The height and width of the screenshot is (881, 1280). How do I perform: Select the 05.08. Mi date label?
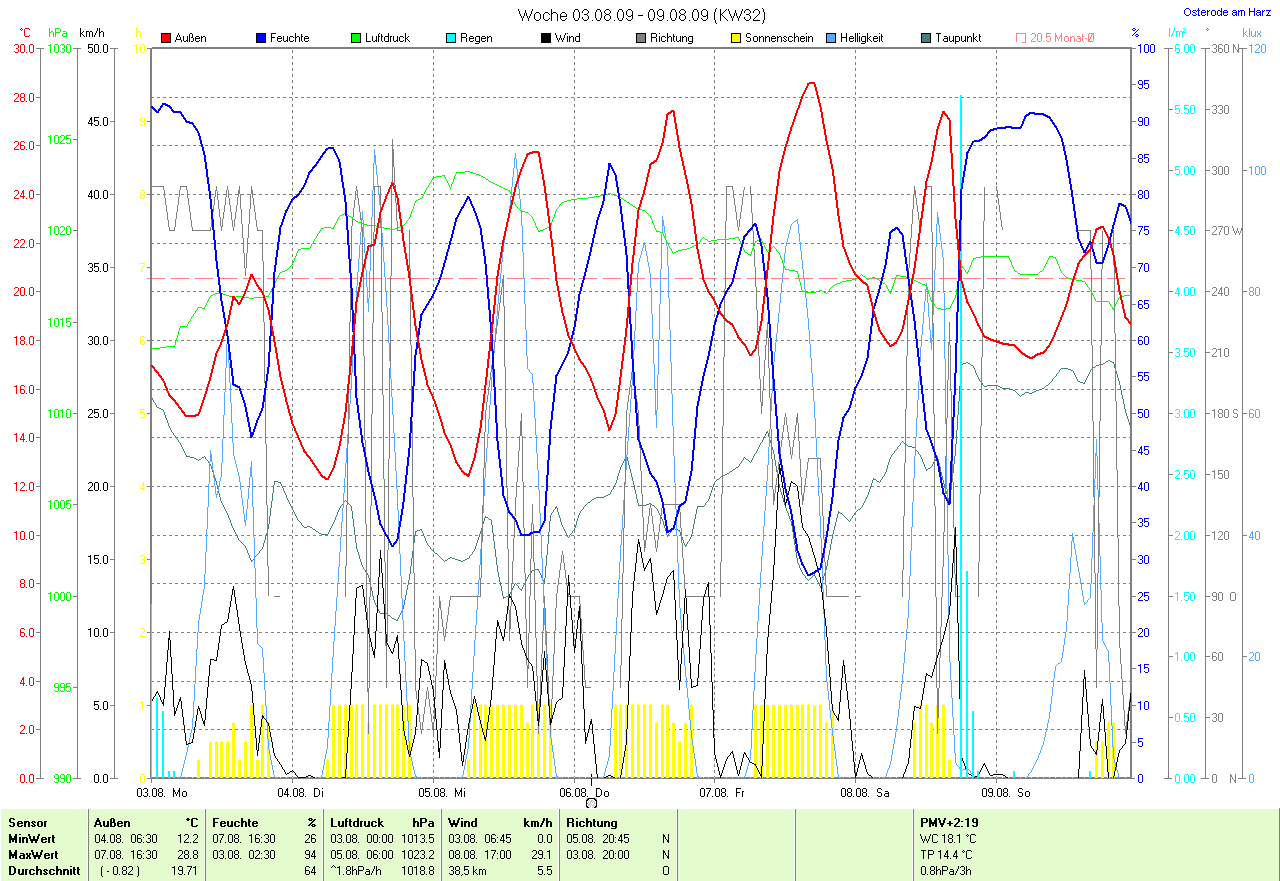coord(442,792)
